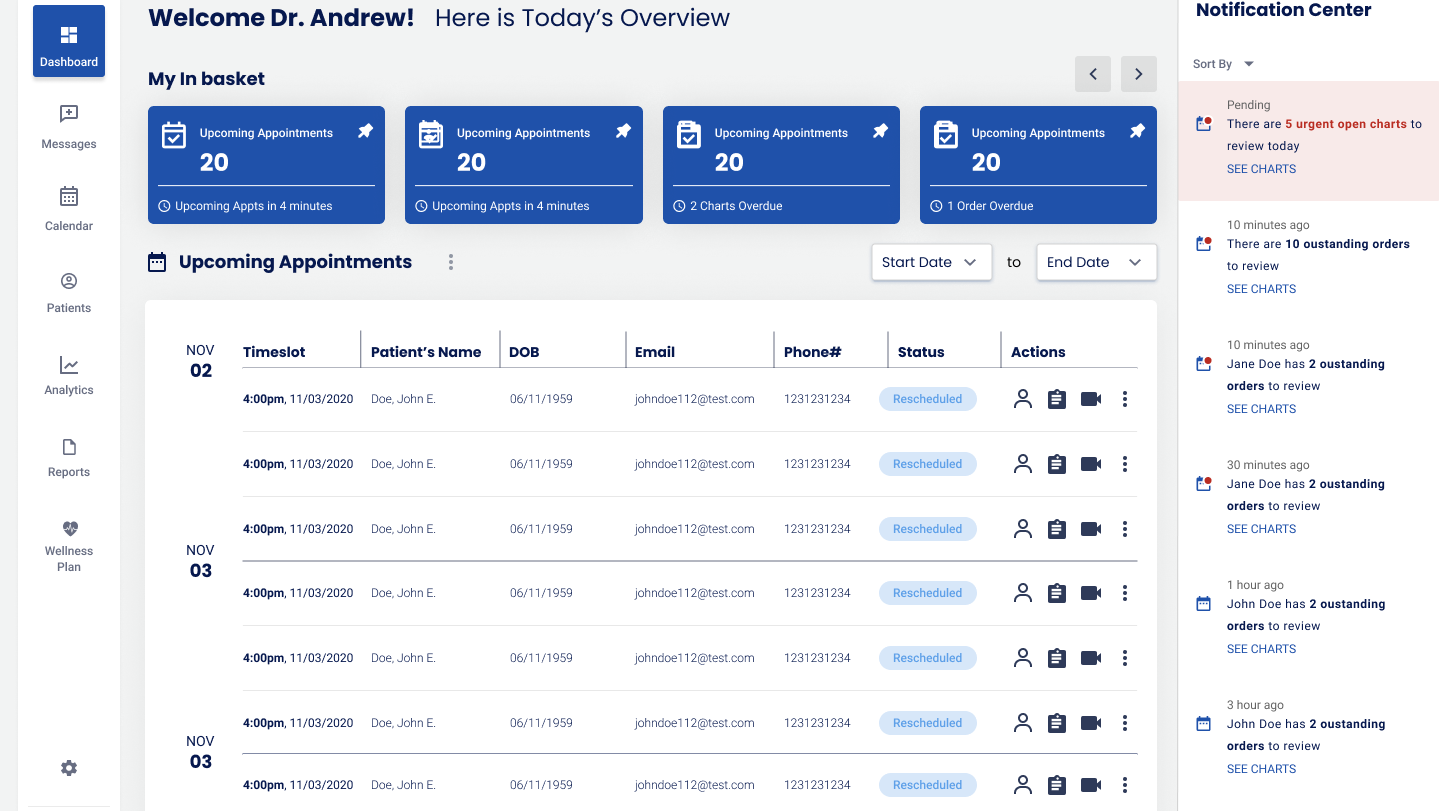See charts for 5 urgent open charts
Viewport: 1439px width, 811px height.
(x=1261, y=169)
